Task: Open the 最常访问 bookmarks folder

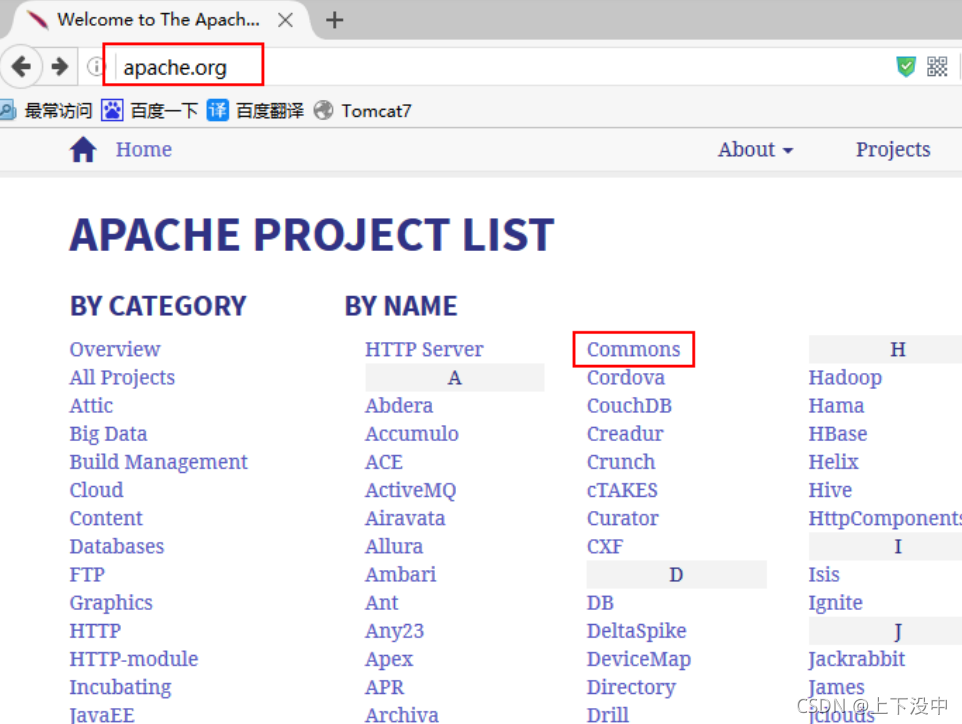Action: (x=45, y=111)
